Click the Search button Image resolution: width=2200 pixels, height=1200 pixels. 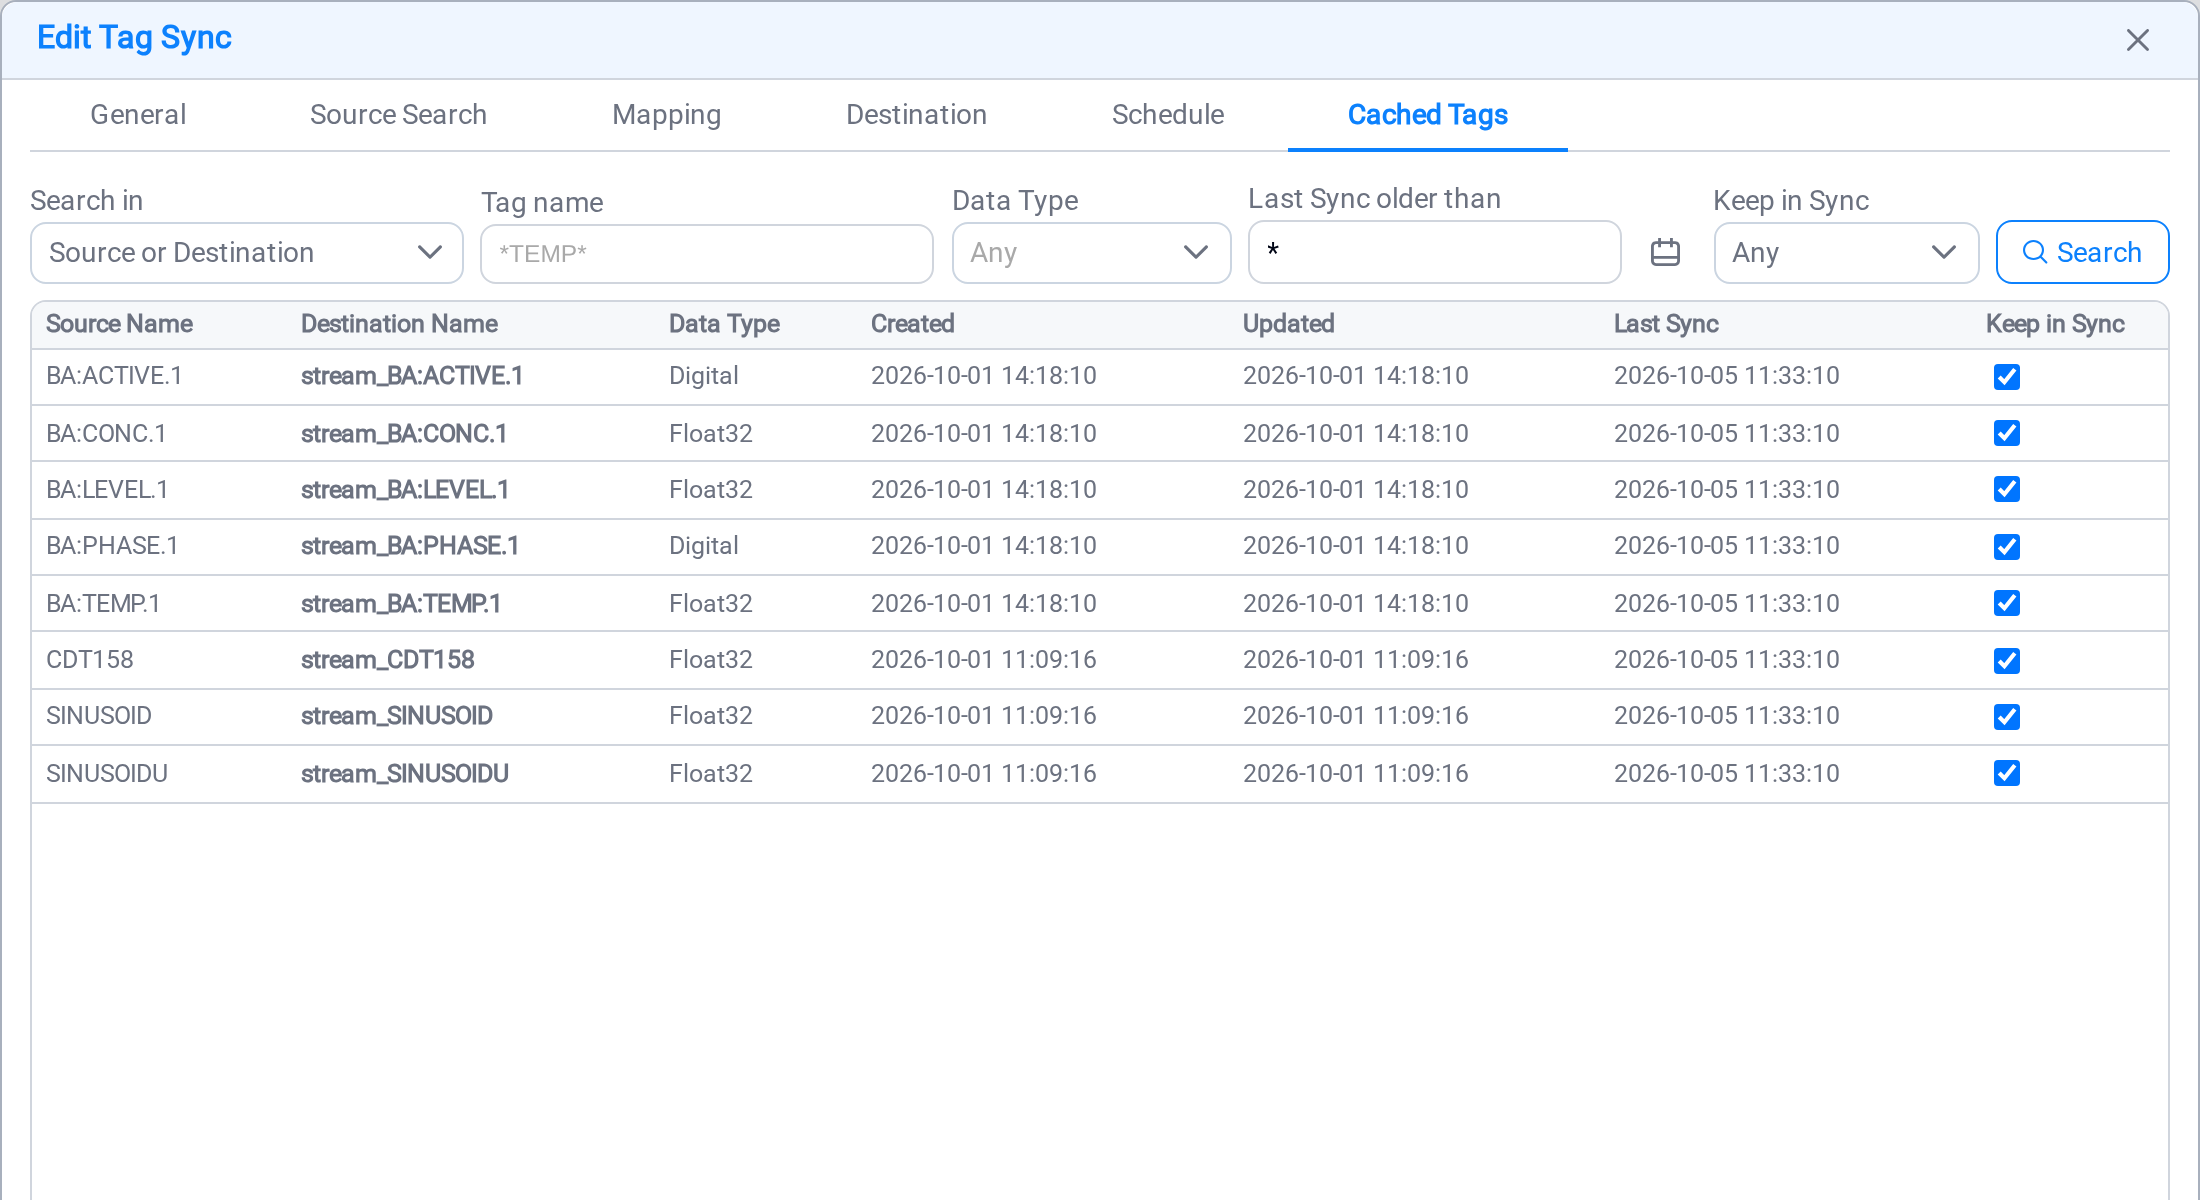[2082, 253]
